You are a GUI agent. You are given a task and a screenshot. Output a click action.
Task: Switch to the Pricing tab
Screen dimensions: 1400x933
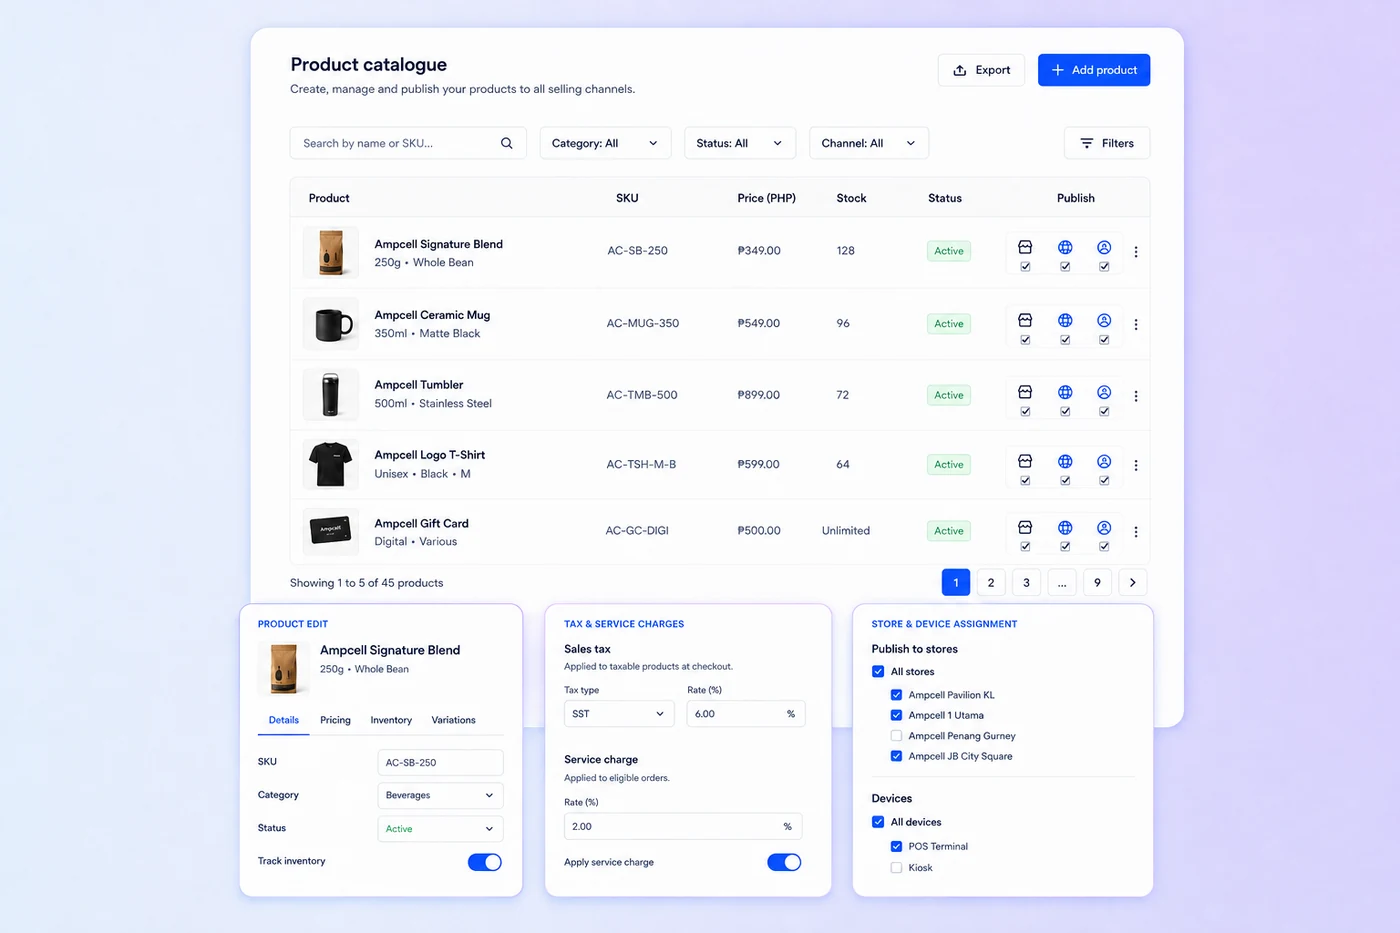pos(335,720)
